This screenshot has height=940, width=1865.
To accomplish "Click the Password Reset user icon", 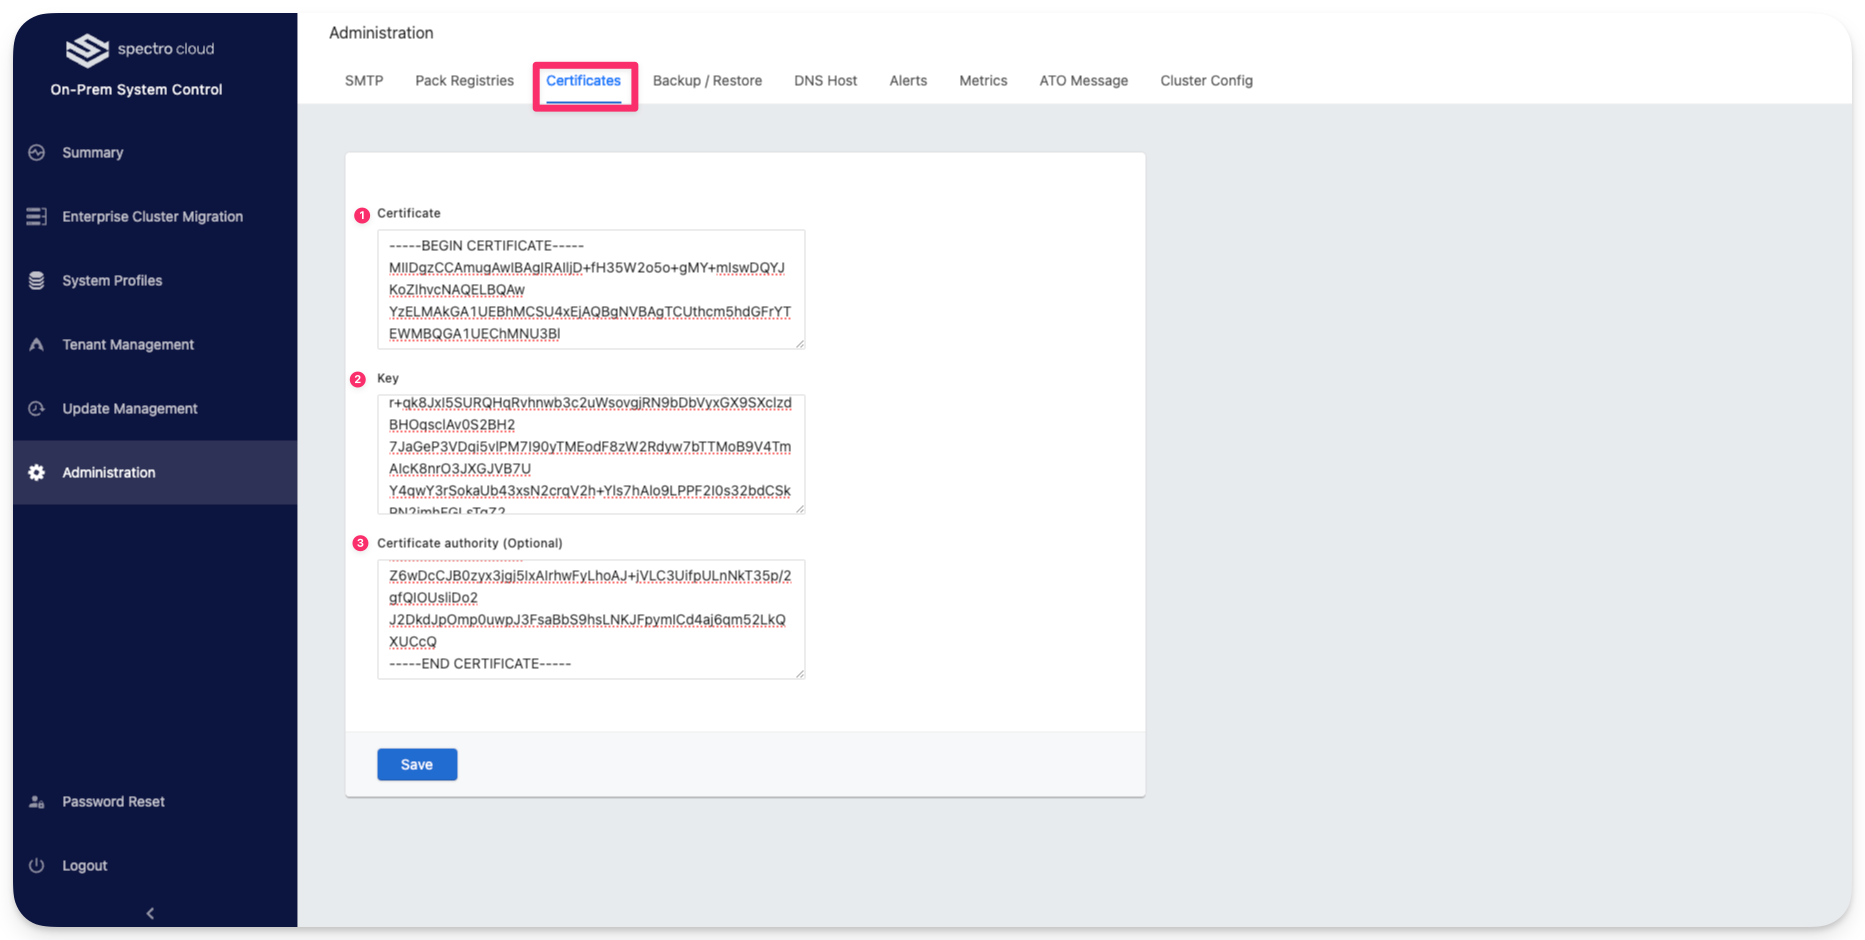I will [x=37, y=802].
